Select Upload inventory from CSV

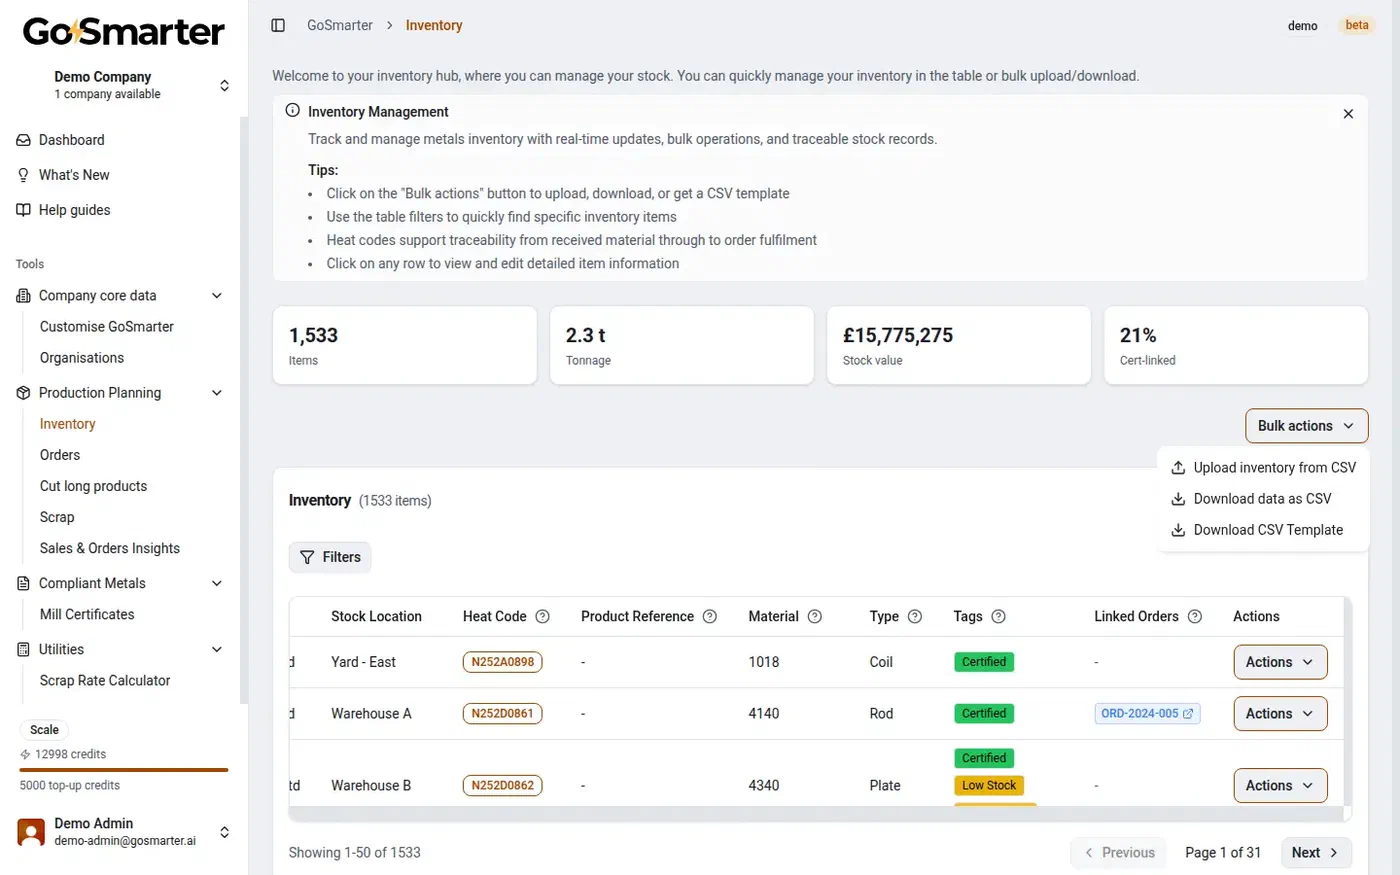pyautogui.click(x=1263, y=468)
